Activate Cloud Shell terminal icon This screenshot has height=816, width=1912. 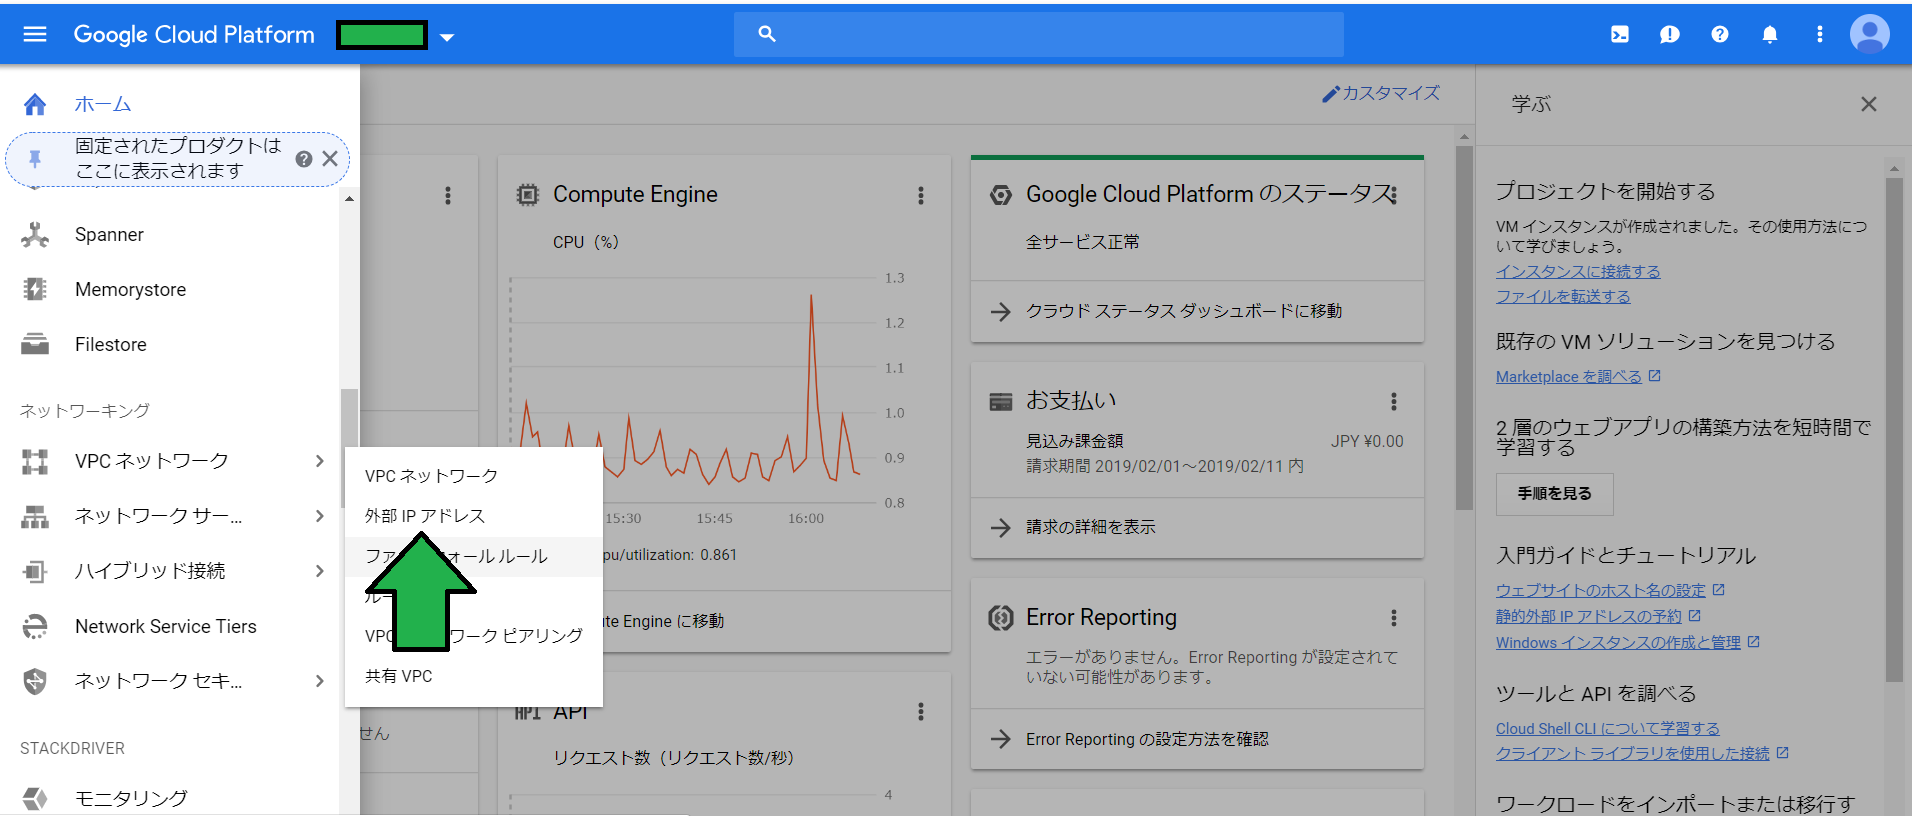(x=1620, y=35)
